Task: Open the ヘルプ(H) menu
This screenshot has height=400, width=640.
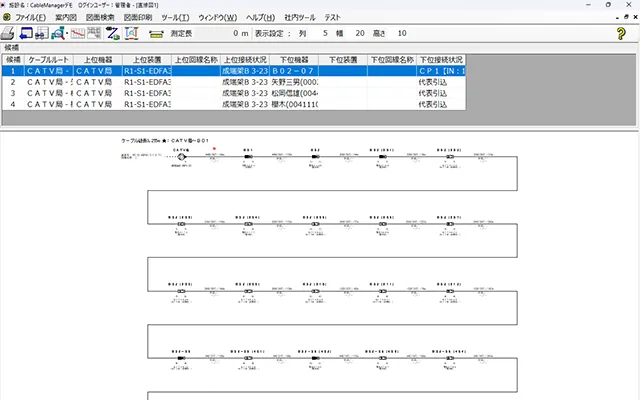Action: [x=260, y=18]
